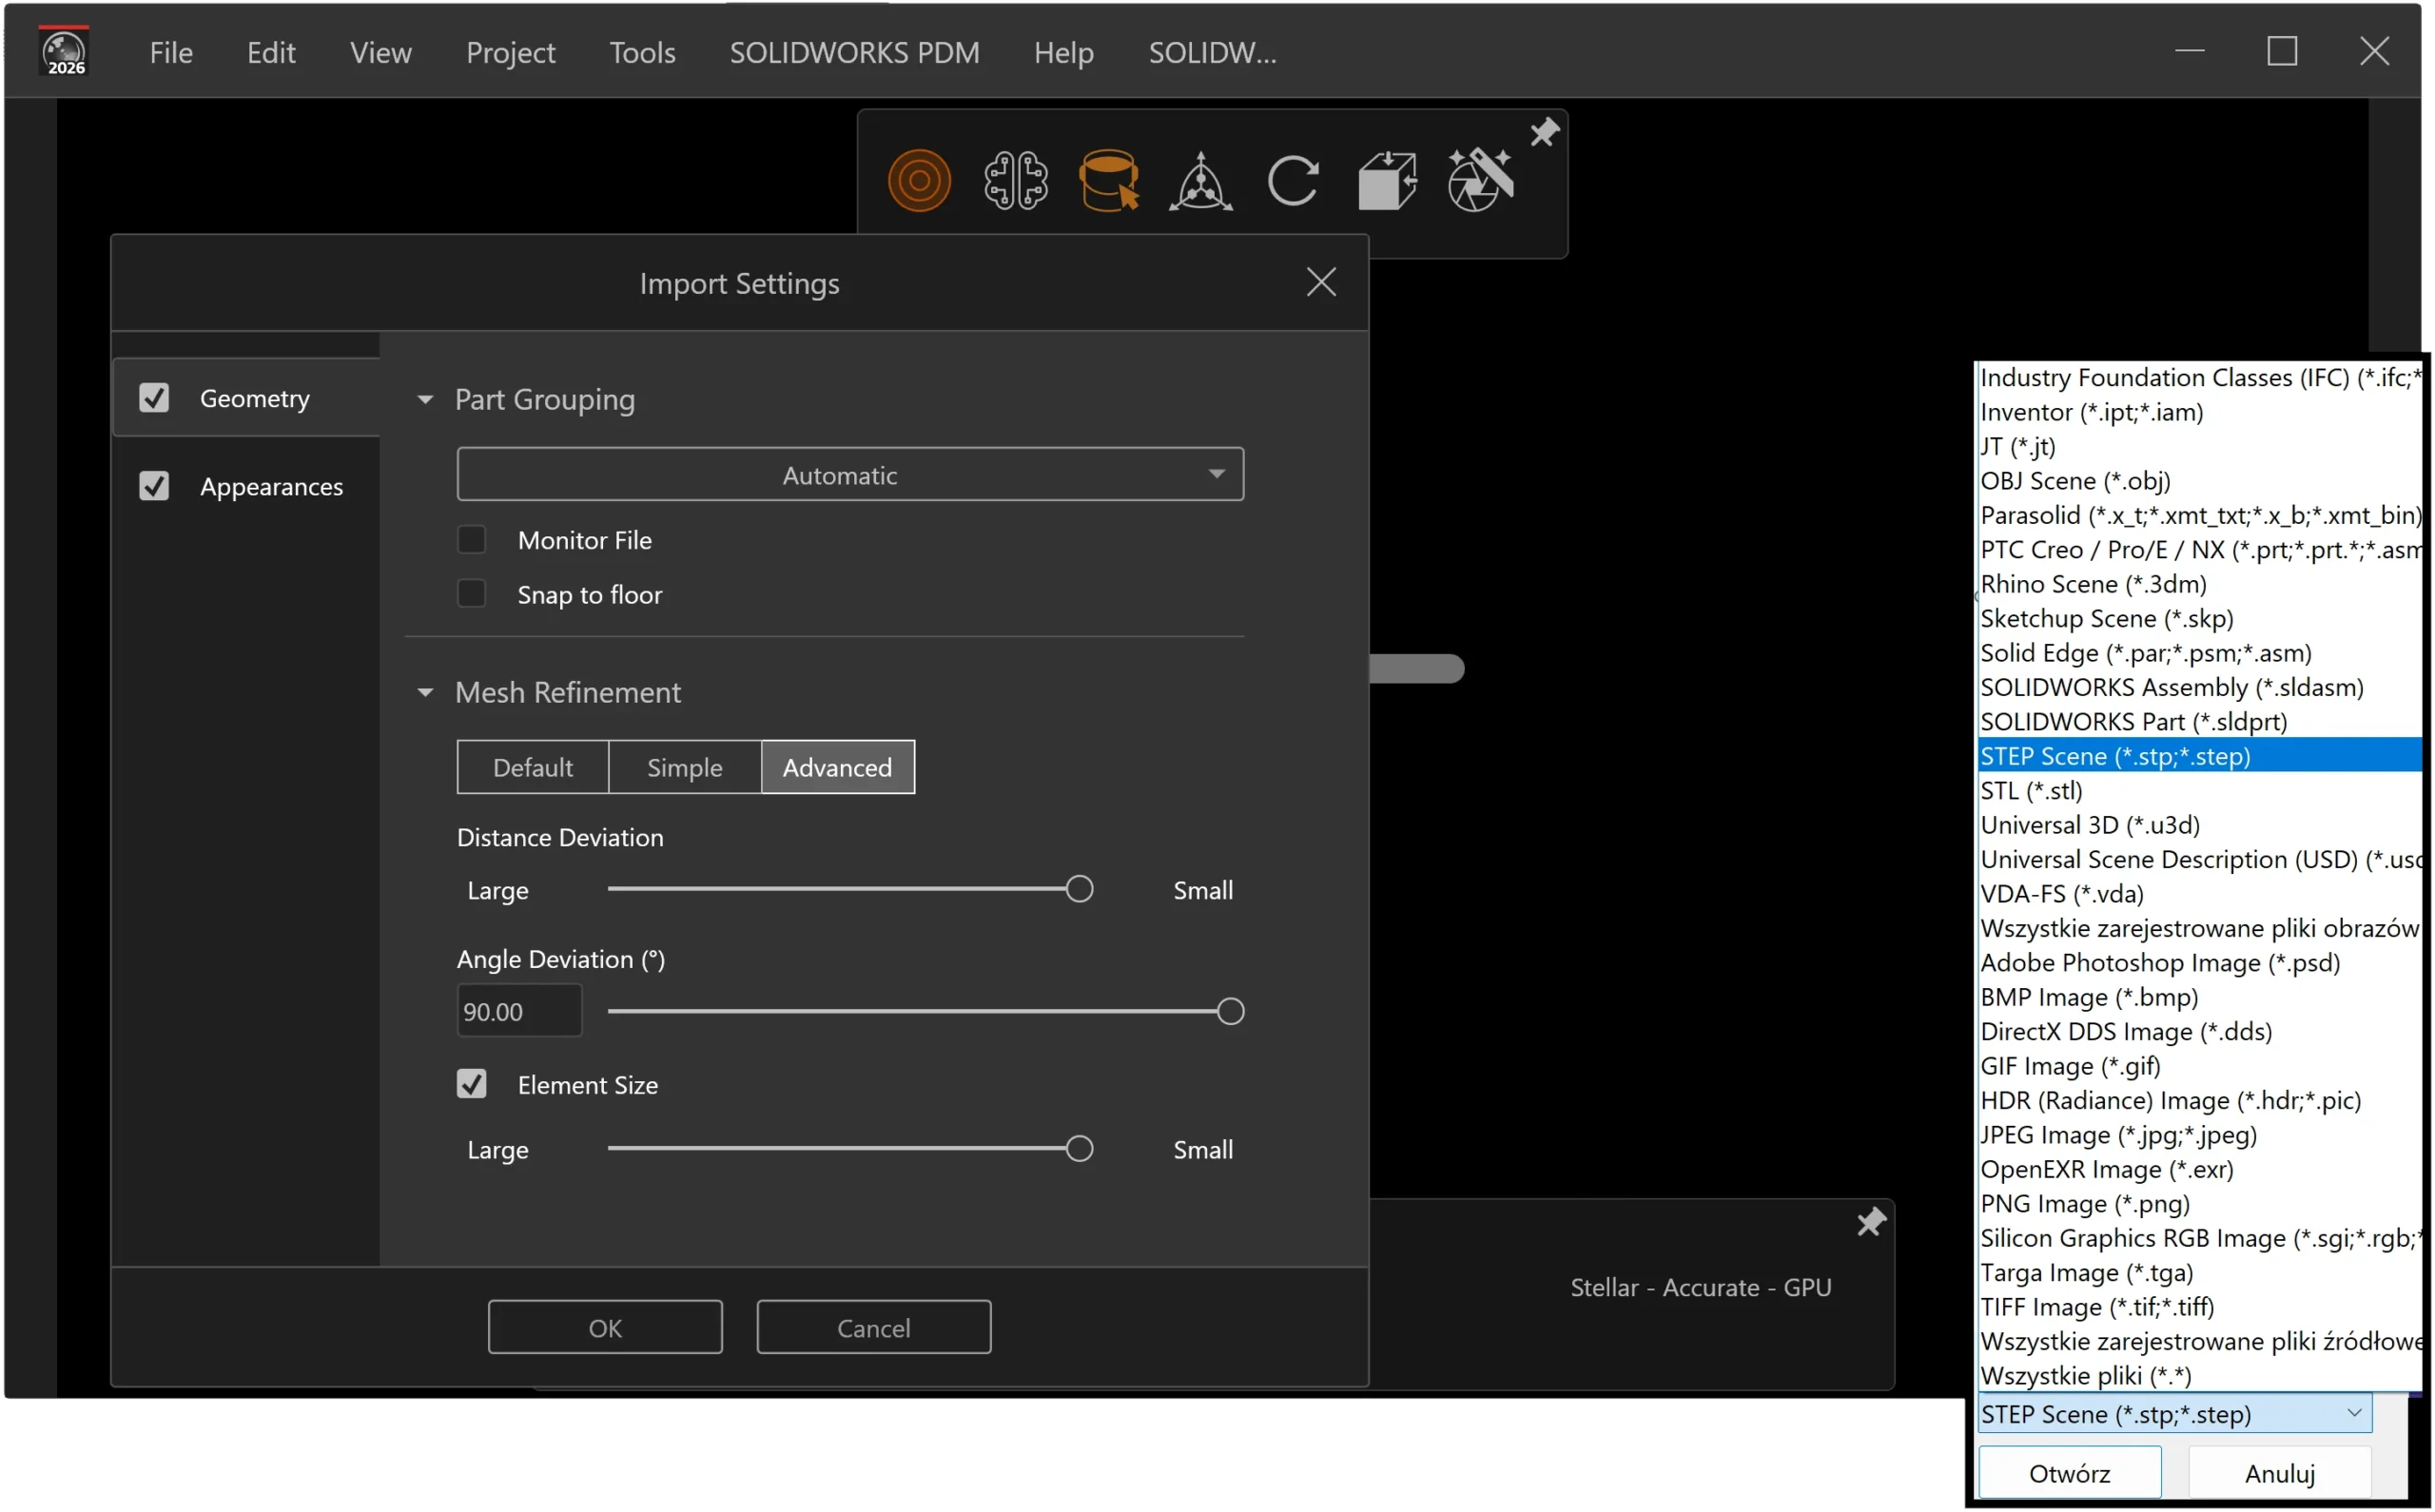Open the Automatic part grouping dropdown
The height and width of the screenshot is (1512, 2435).
850,474
